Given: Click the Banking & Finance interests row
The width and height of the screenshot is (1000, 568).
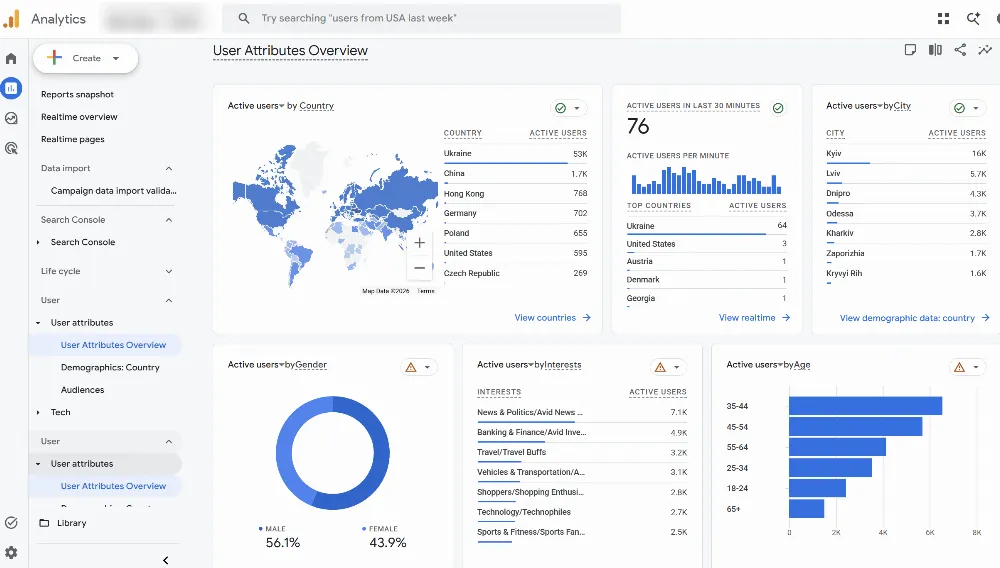Looking at the screenshot, I should 582,432.
